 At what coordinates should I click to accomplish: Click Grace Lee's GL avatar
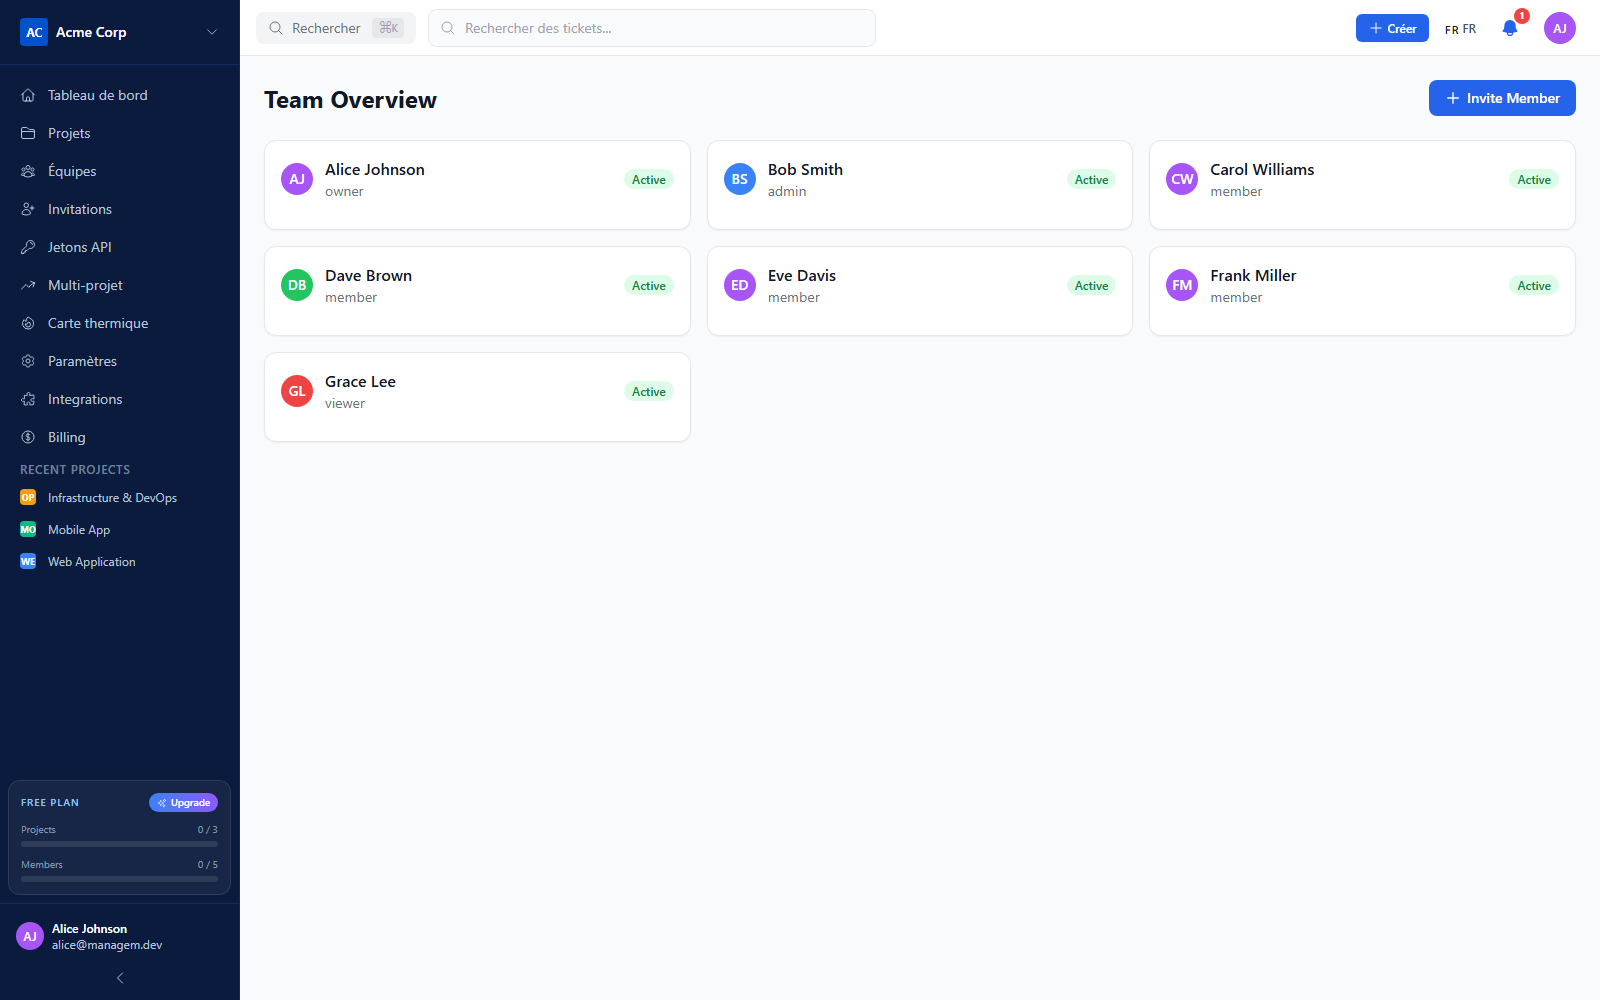pos(297,391)
